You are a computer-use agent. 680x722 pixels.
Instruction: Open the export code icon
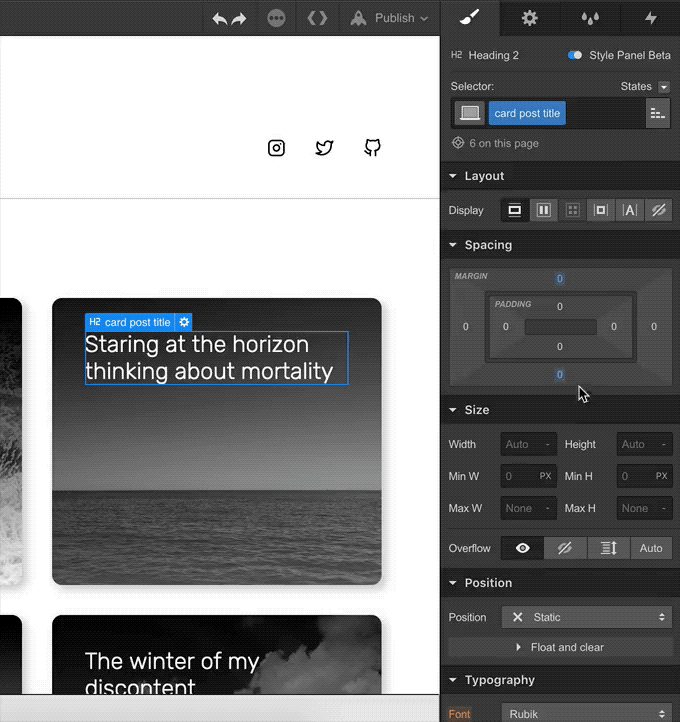tap(317, 18)
